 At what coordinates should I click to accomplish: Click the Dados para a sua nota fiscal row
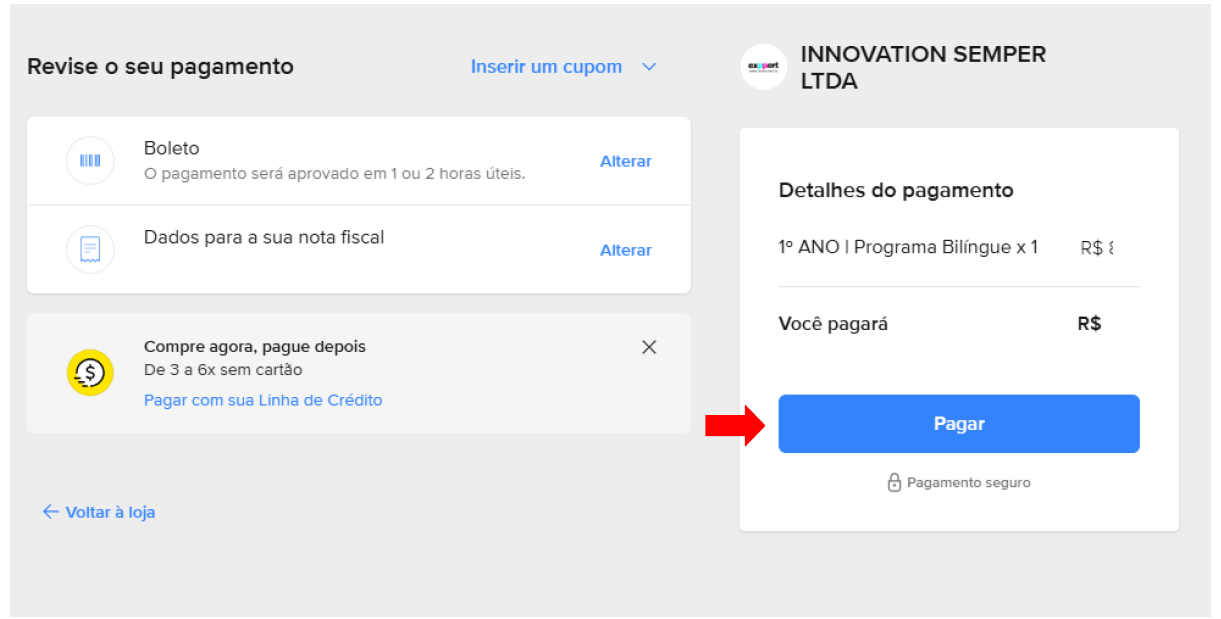coord(264,238)
